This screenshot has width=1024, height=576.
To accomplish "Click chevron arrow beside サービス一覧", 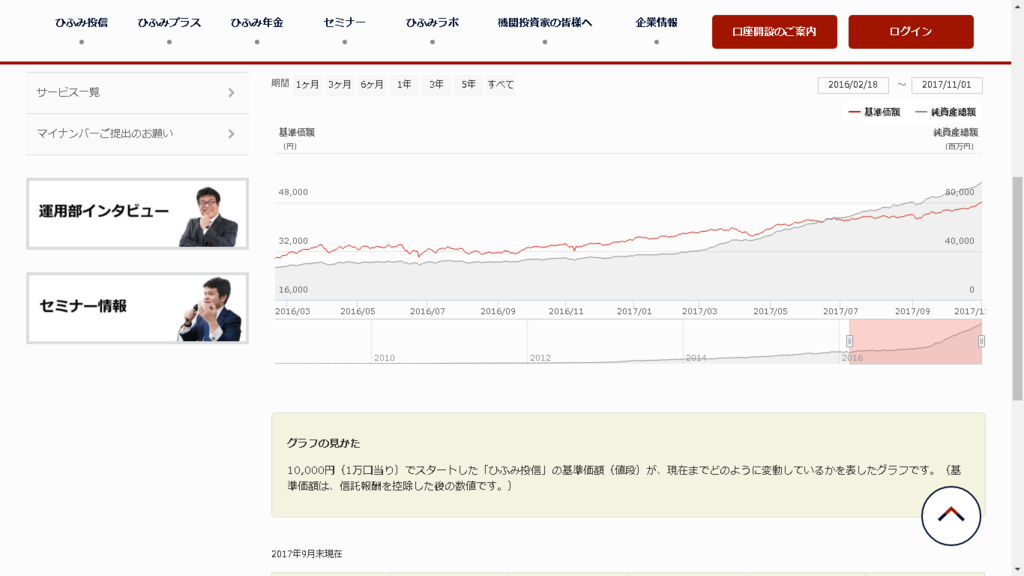I will (231, 93).
